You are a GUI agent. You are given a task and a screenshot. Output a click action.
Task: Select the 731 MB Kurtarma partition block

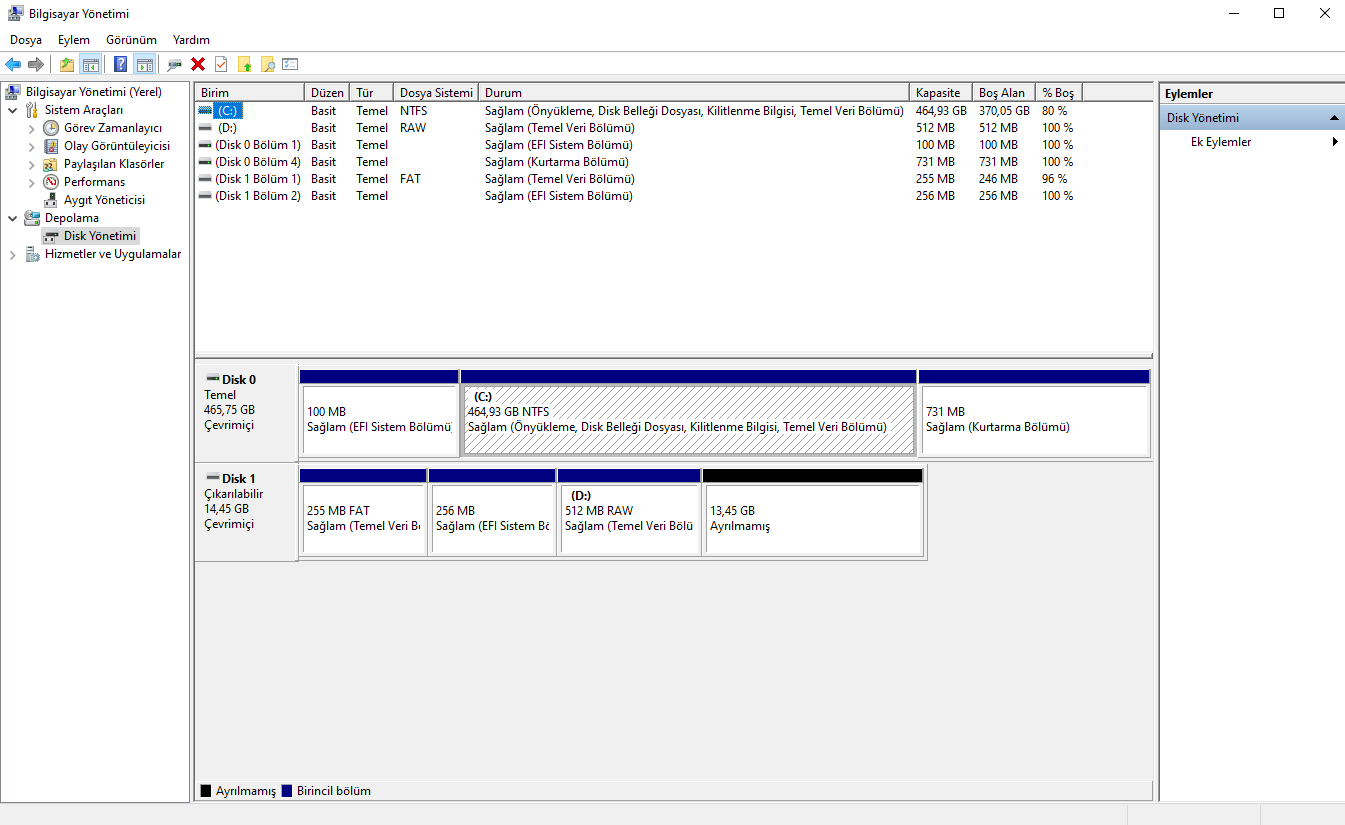[x=1034, y=412]
